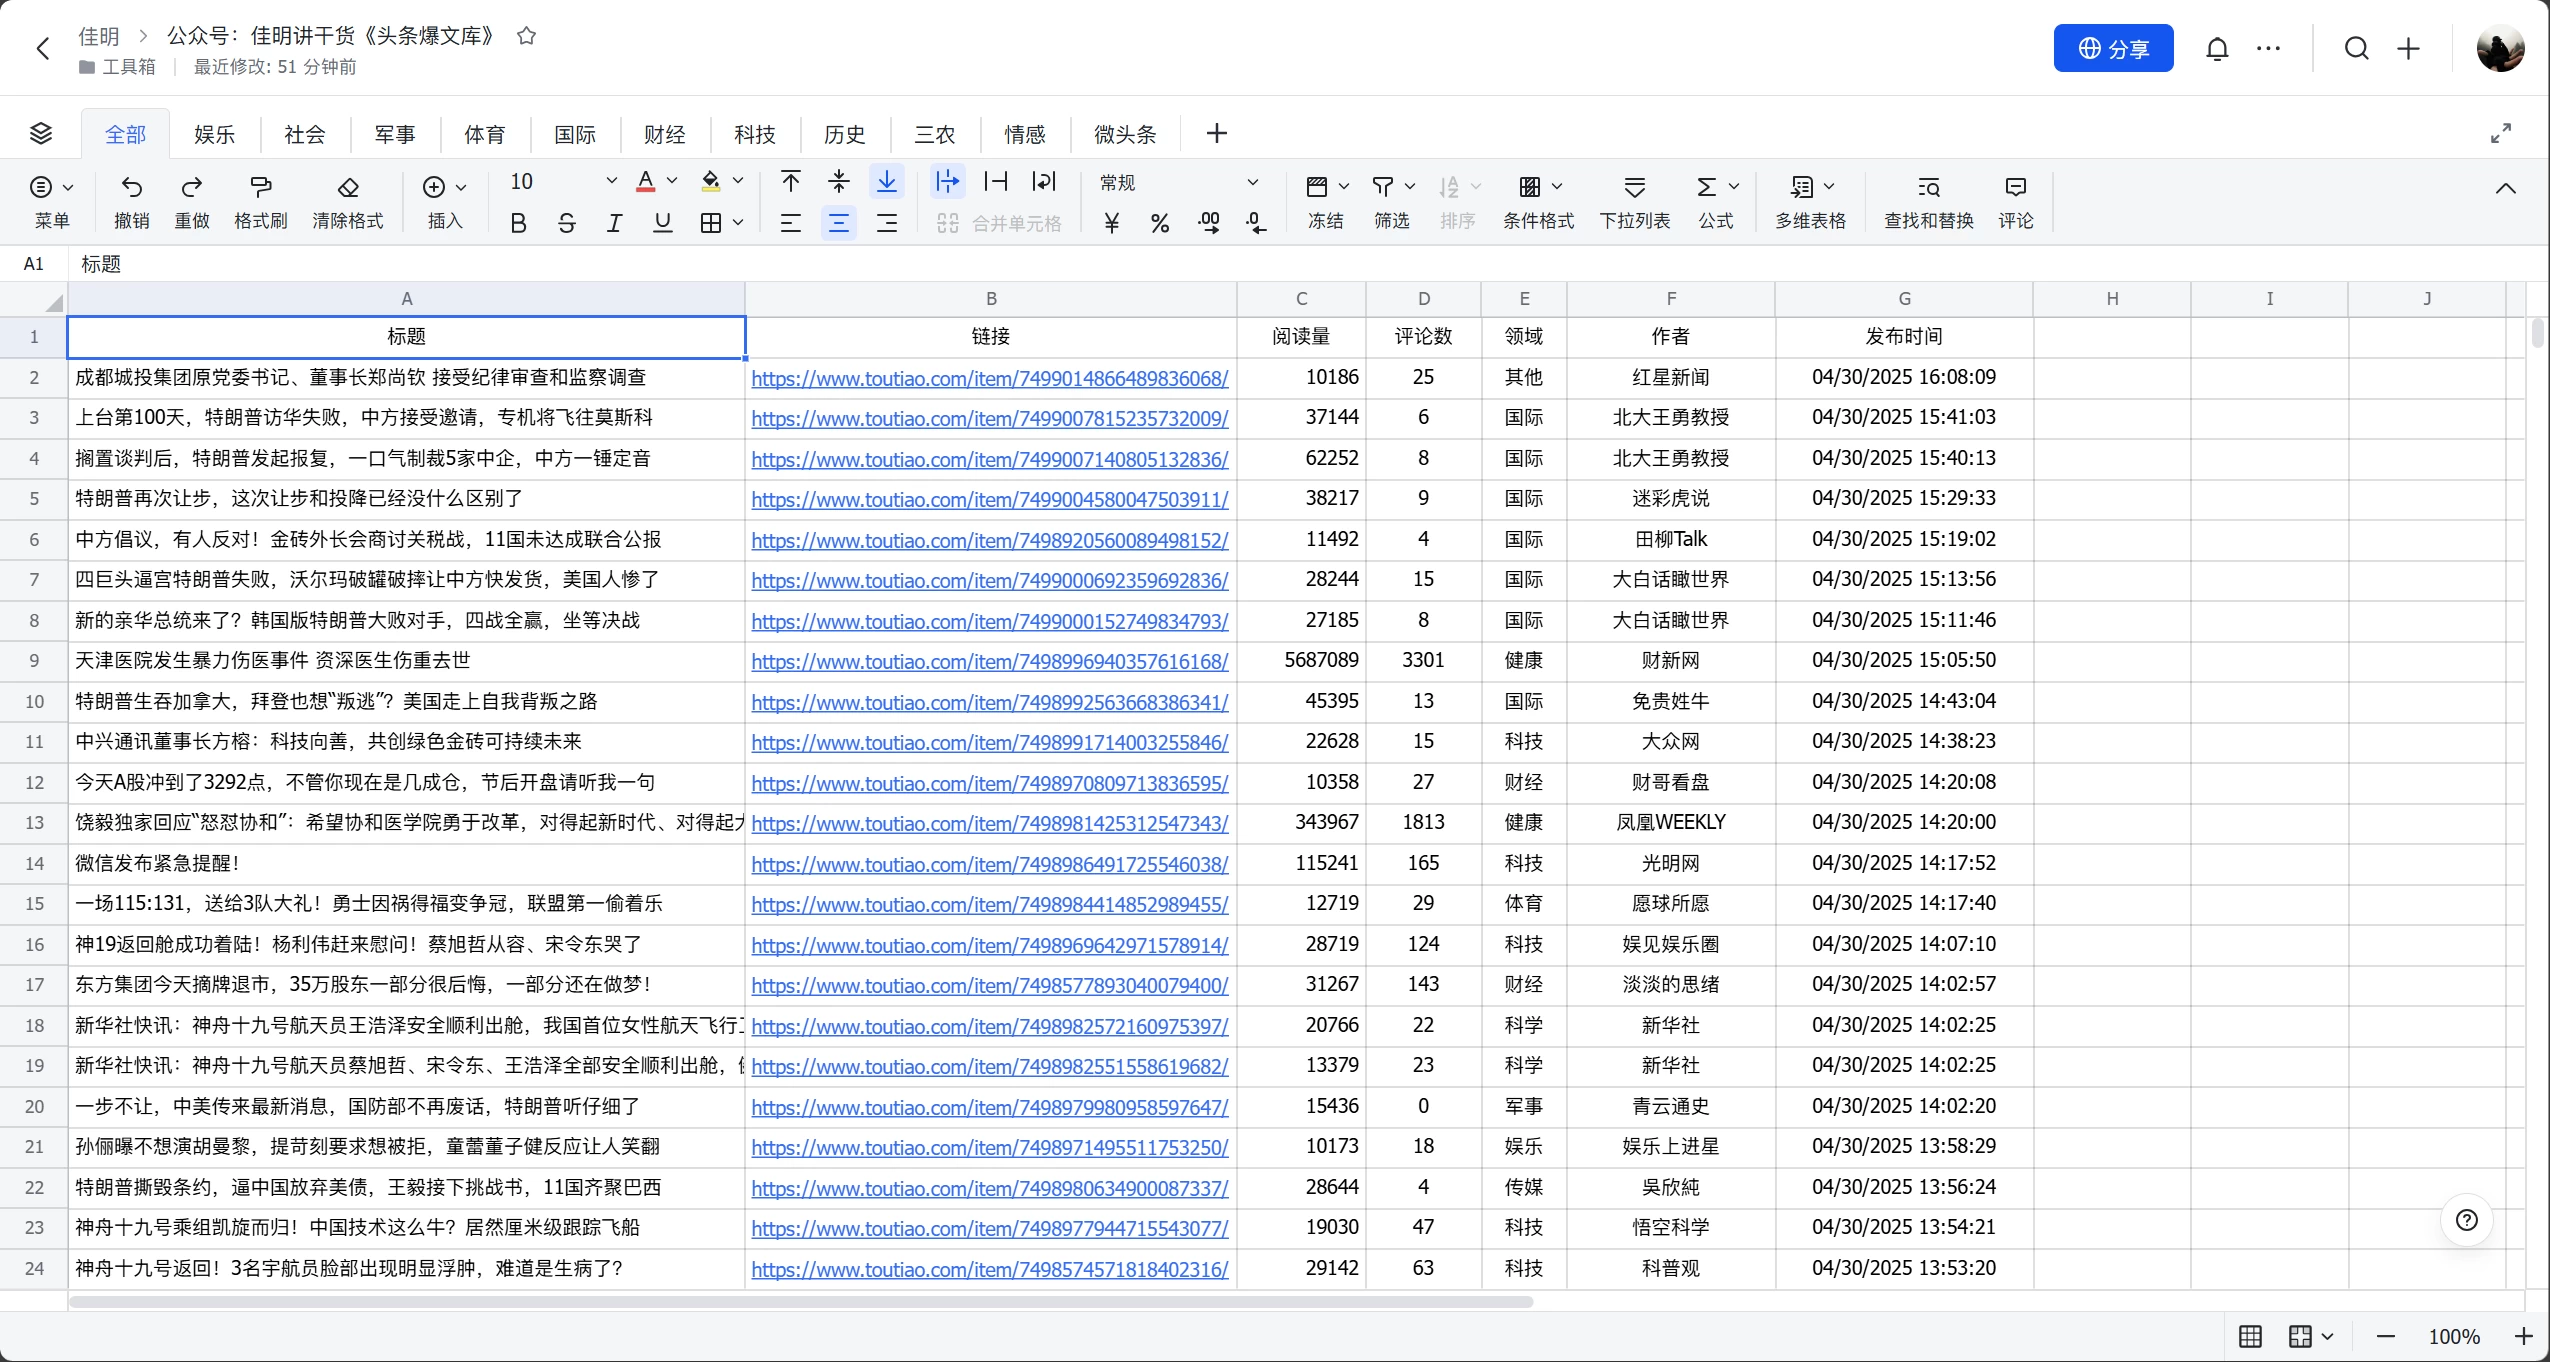Toggle italic formatting

click(614, 223)
